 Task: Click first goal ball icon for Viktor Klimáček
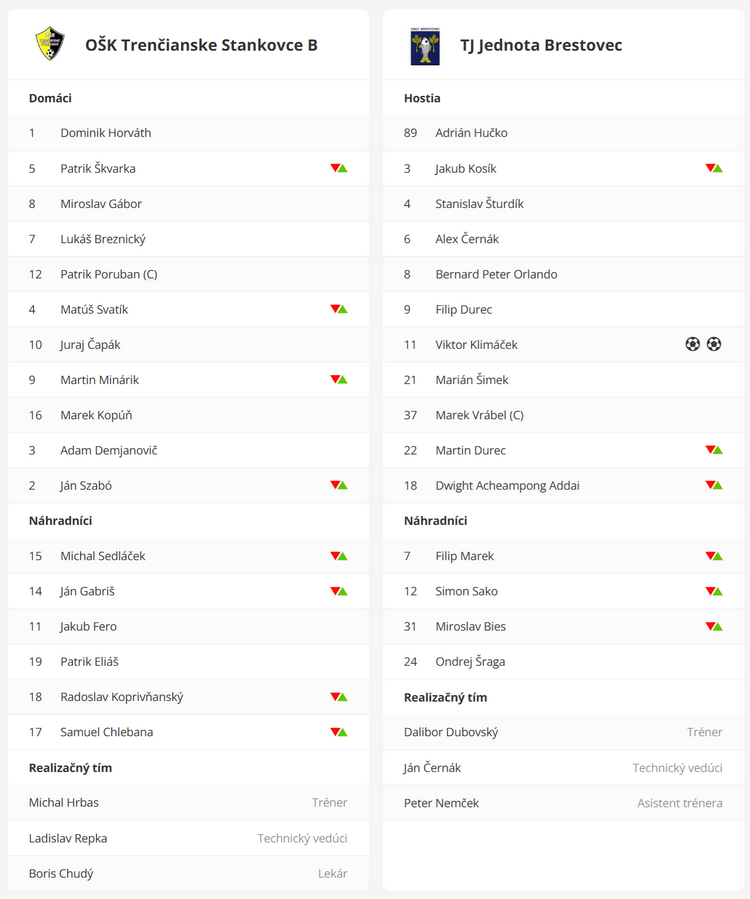coord(693,345)
